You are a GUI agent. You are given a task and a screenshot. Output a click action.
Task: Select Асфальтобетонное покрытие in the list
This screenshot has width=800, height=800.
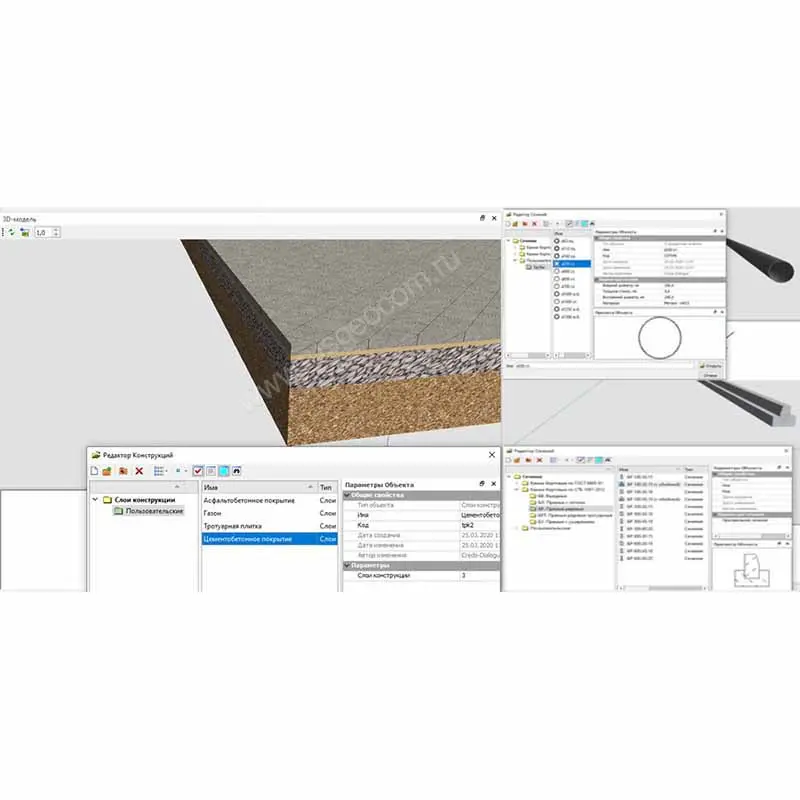(248, 499)
